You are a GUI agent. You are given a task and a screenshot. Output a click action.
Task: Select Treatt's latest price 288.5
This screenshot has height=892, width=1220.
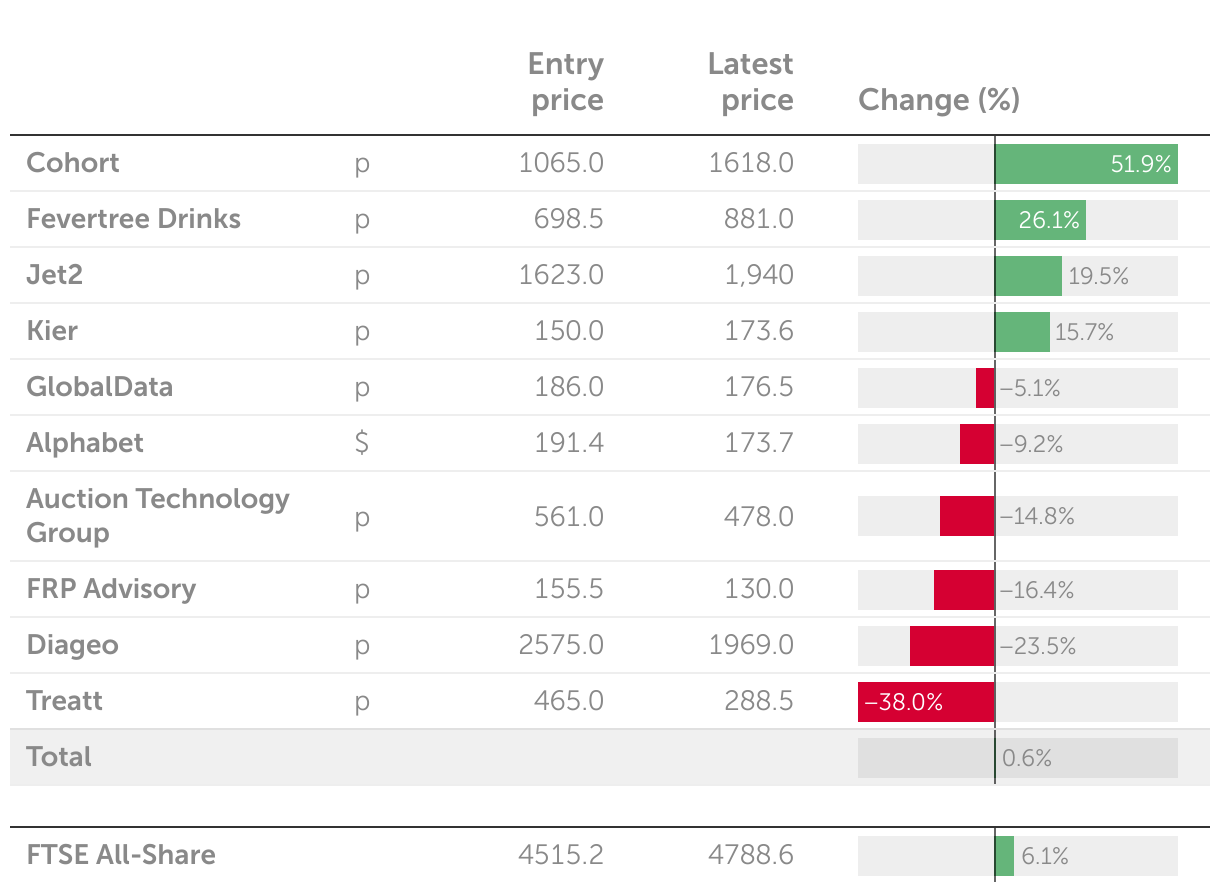click(x=758, y=701)
